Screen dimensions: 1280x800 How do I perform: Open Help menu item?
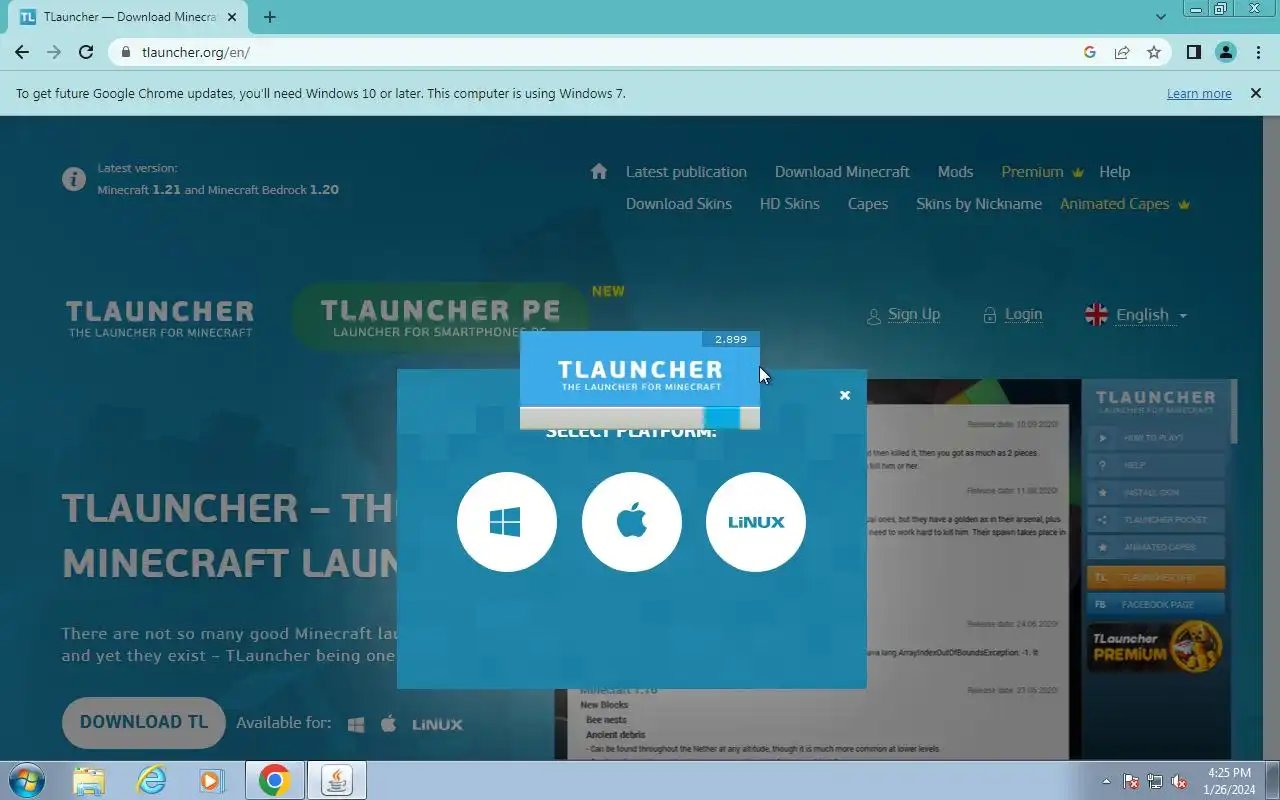coord(1114,172)
